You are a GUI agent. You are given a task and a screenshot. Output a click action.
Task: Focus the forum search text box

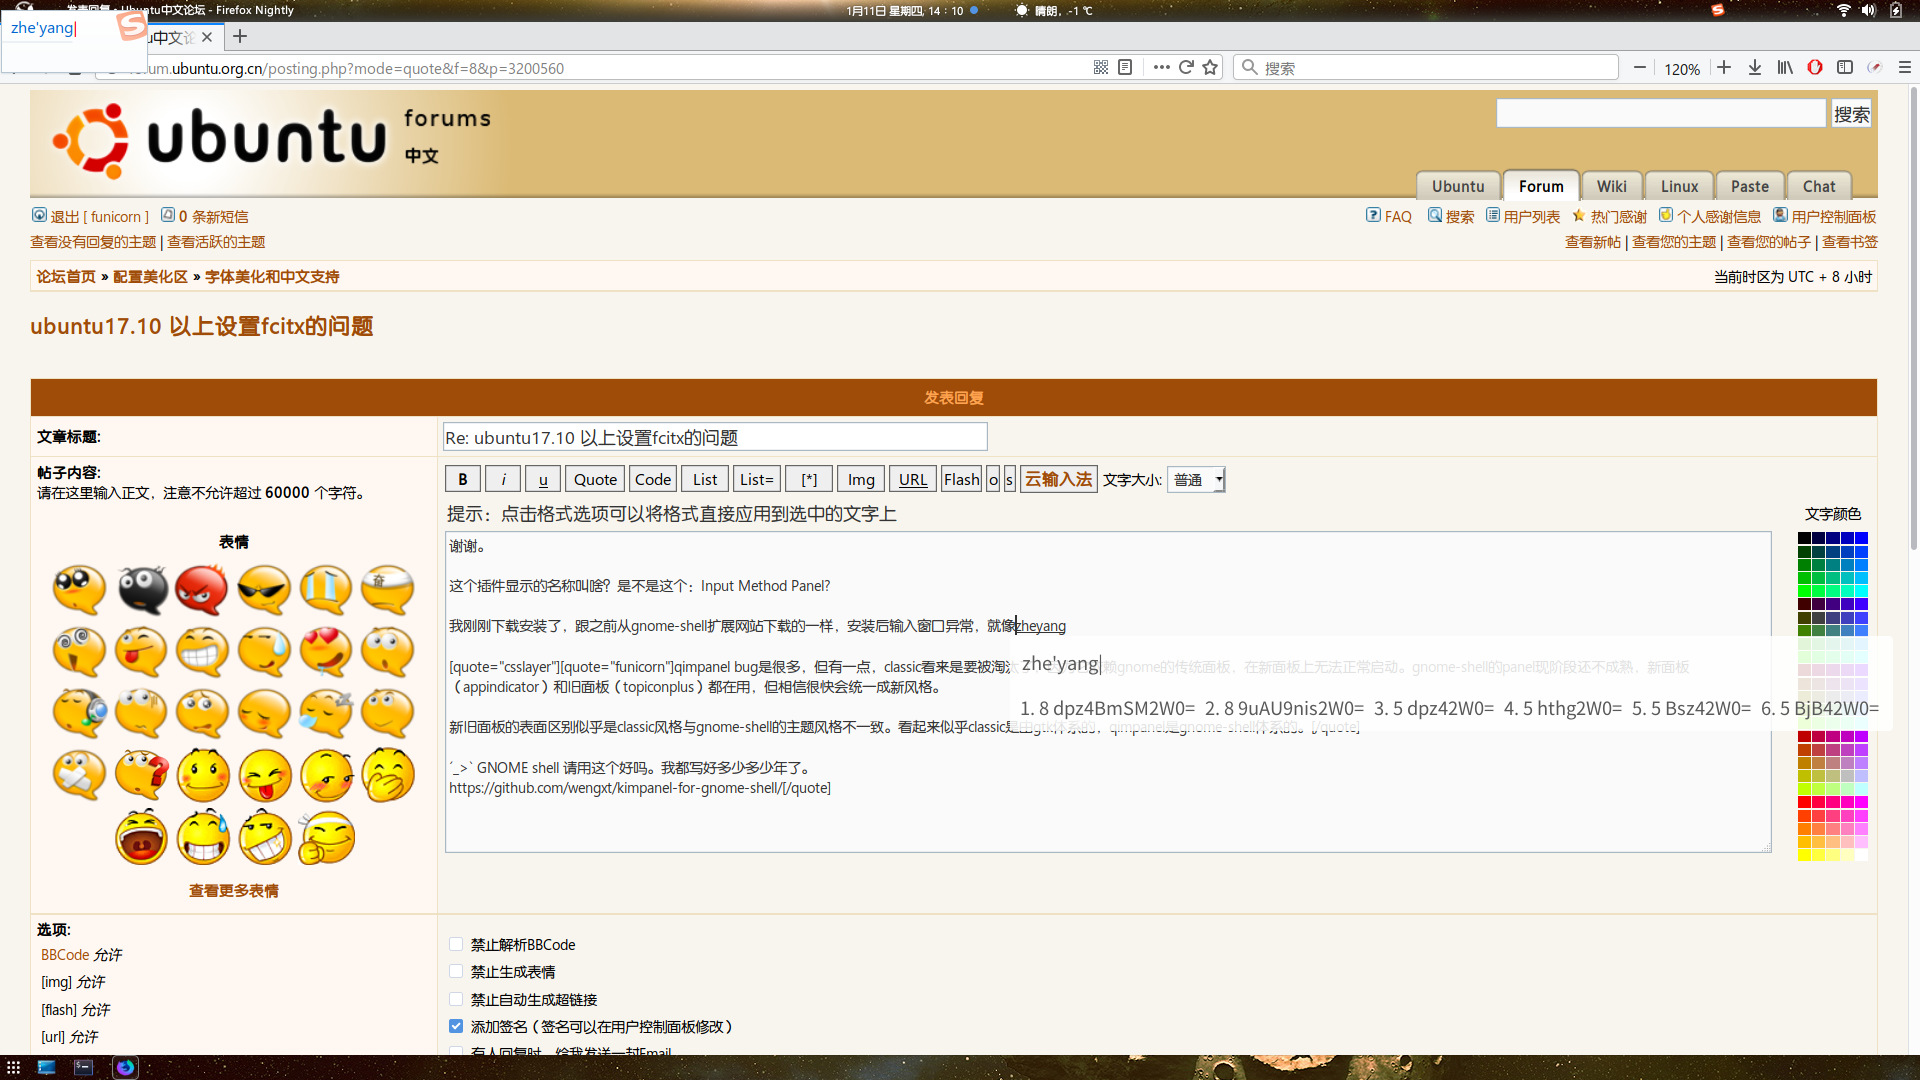1661,113
